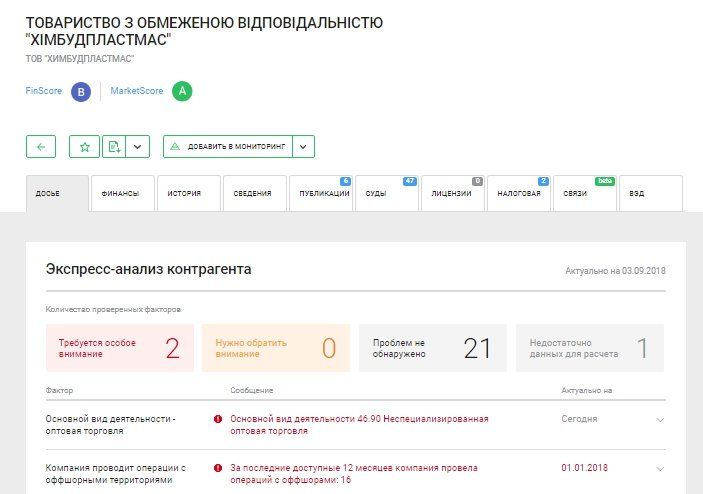Click the 'Актуально на' column header
This screenshot has width=703, height=494.
point(586,390)
